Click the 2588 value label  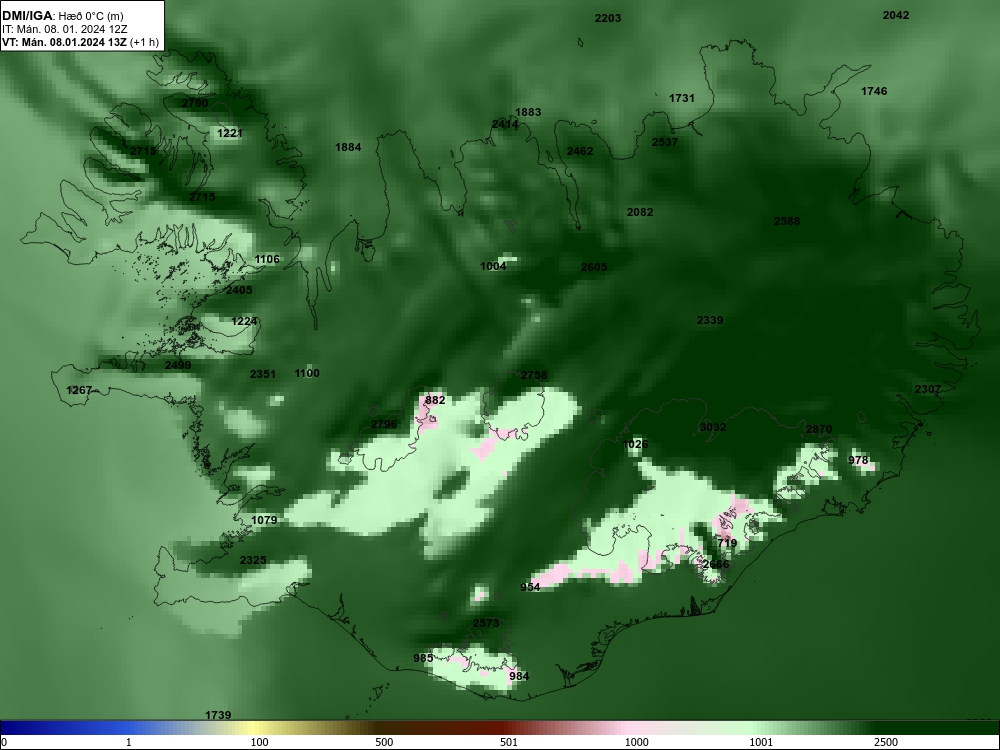(787, 221)
